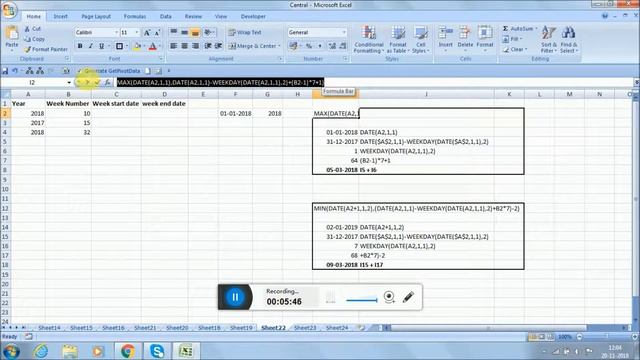Viewport: 640px width, 360px height.
Task: Toggle Middle Align alignment
Action: point(184,32)
